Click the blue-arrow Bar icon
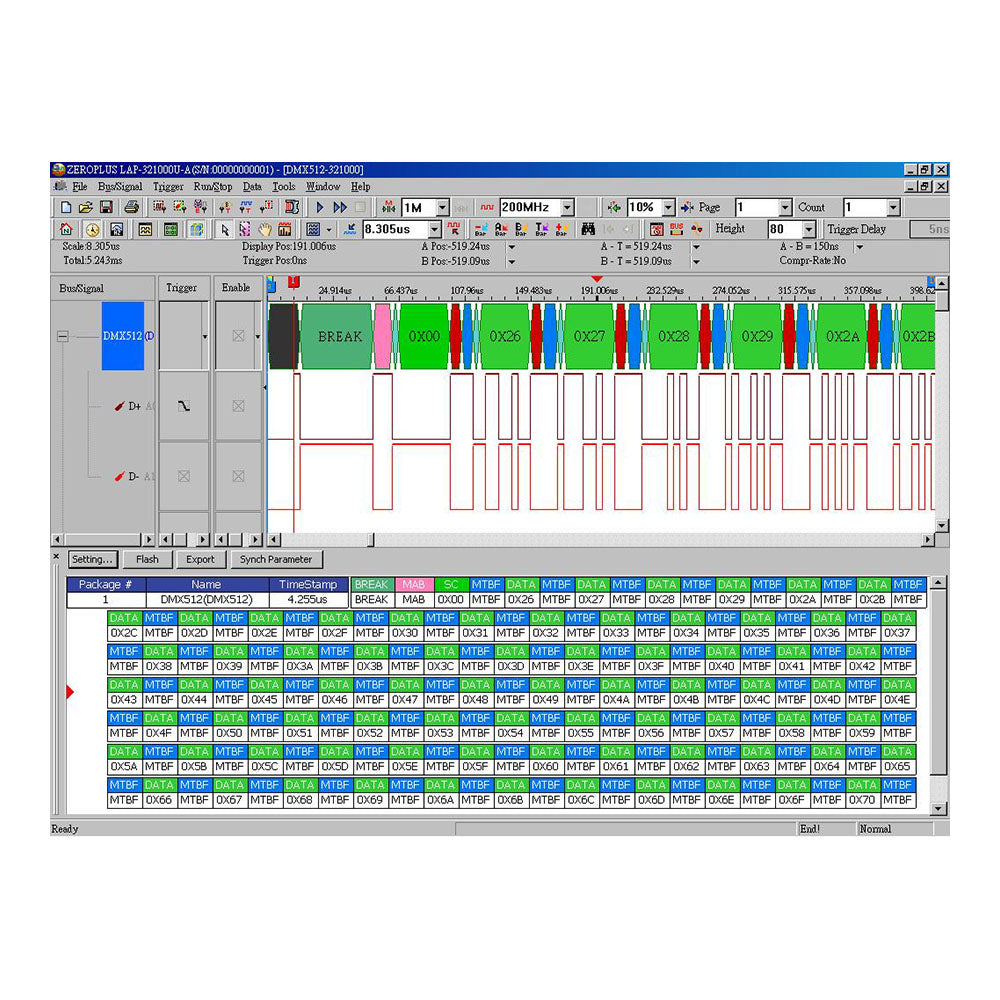The height and width of the screenshot is (1000, 1000). [x=481, y=229]
